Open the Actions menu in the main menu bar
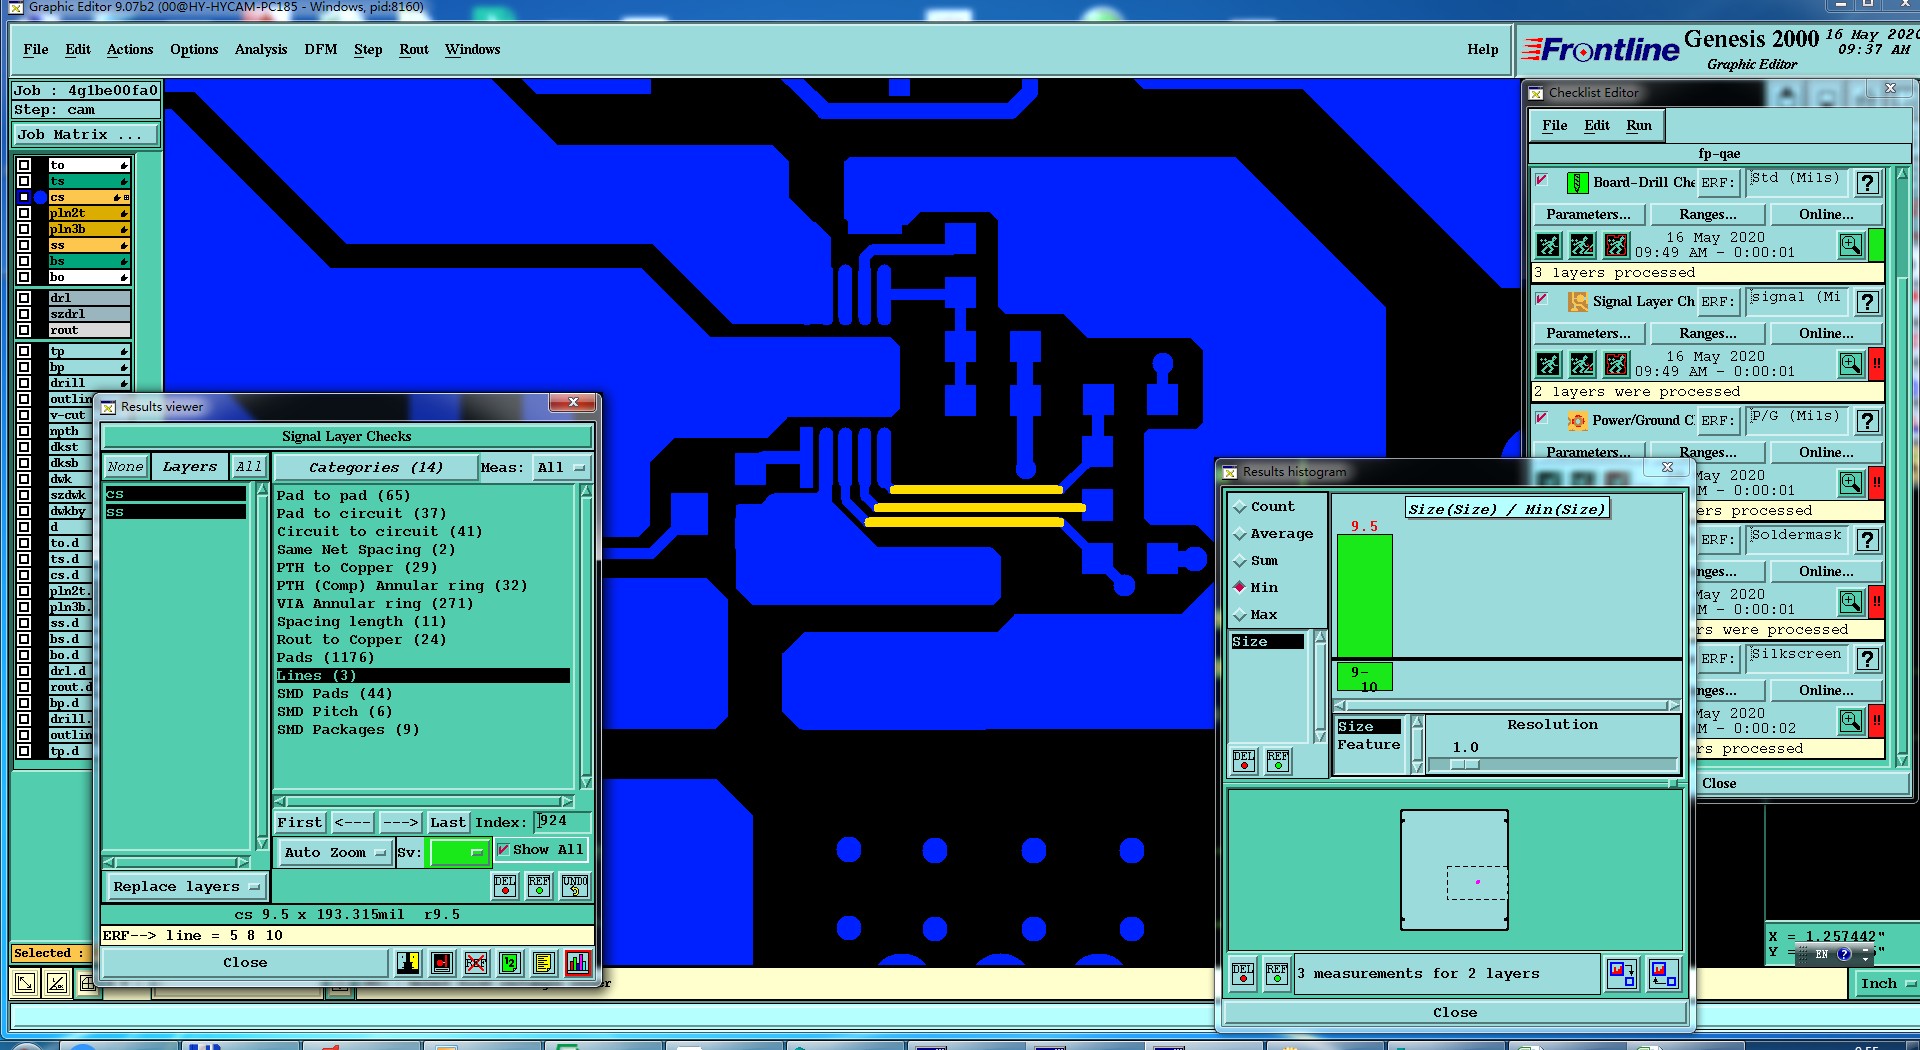The image size is (1920, 1050). 130,49
